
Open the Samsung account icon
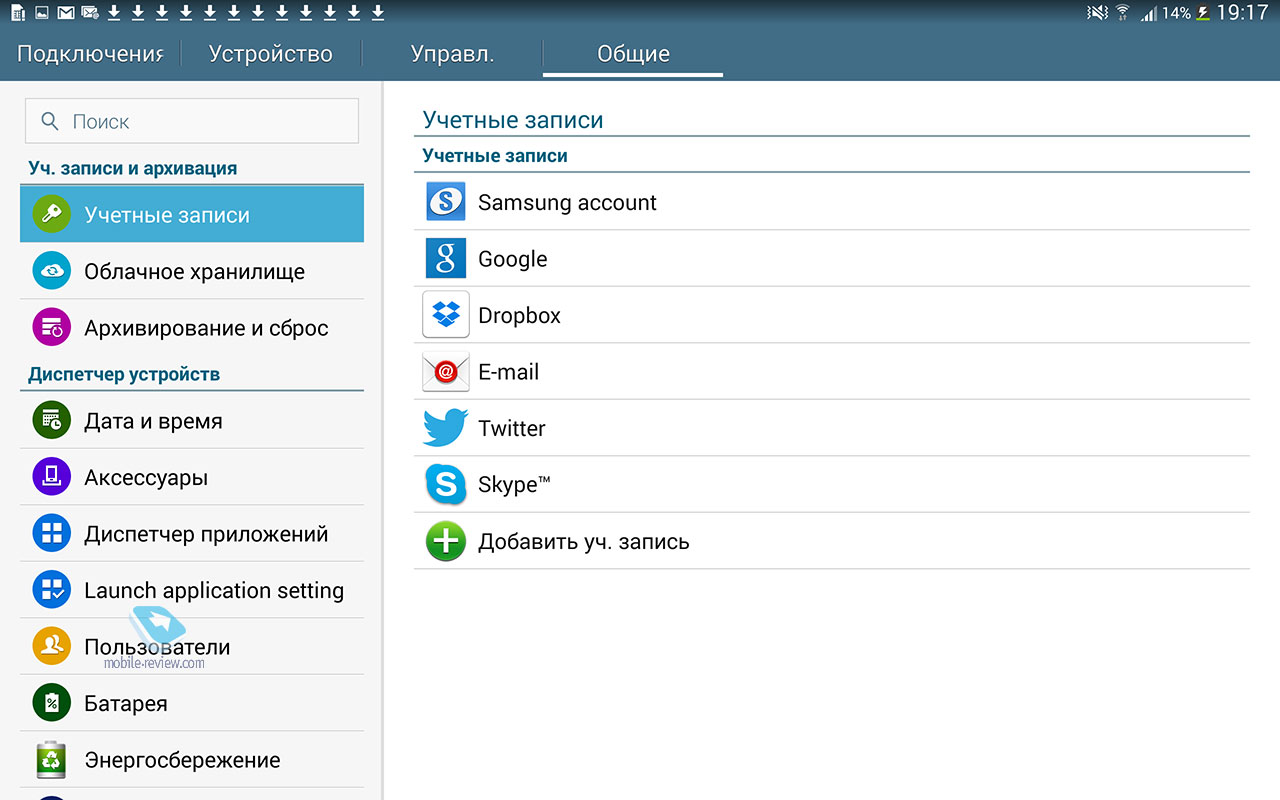pyautogui.click(x=446, y=201)
